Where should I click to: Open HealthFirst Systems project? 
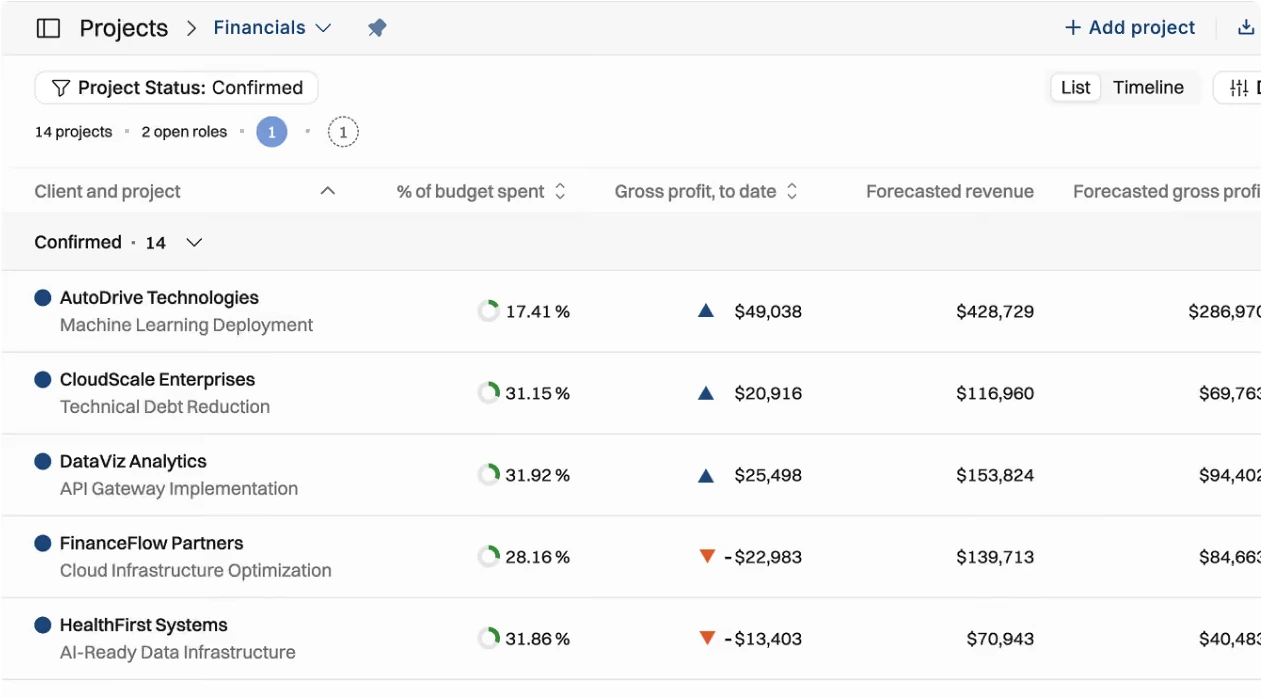144,626
